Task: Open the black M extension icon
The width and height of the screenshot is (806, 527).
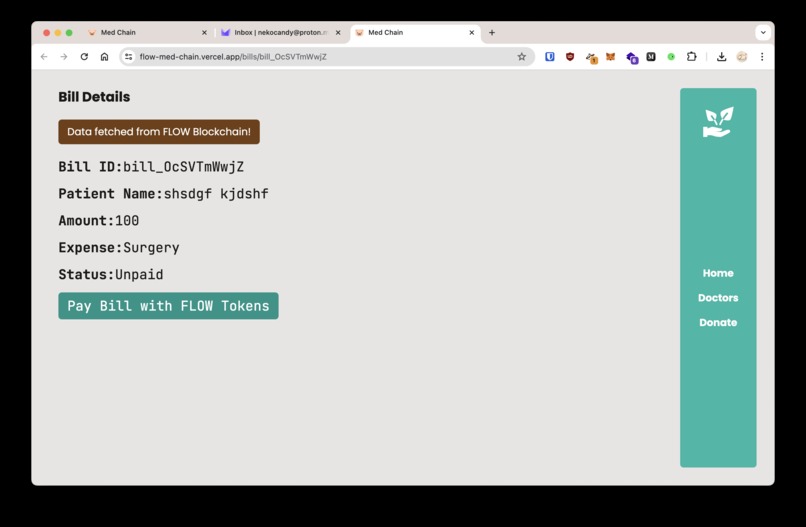Action: 651,57
